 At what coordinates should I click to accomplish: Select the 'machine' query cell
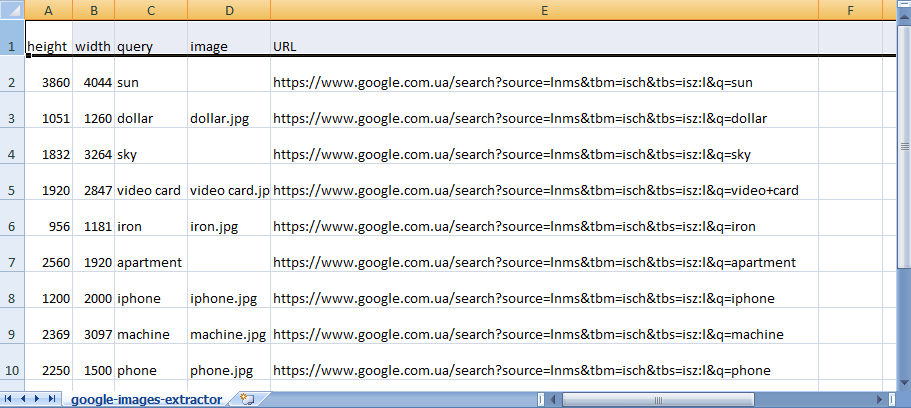[151, 327]
